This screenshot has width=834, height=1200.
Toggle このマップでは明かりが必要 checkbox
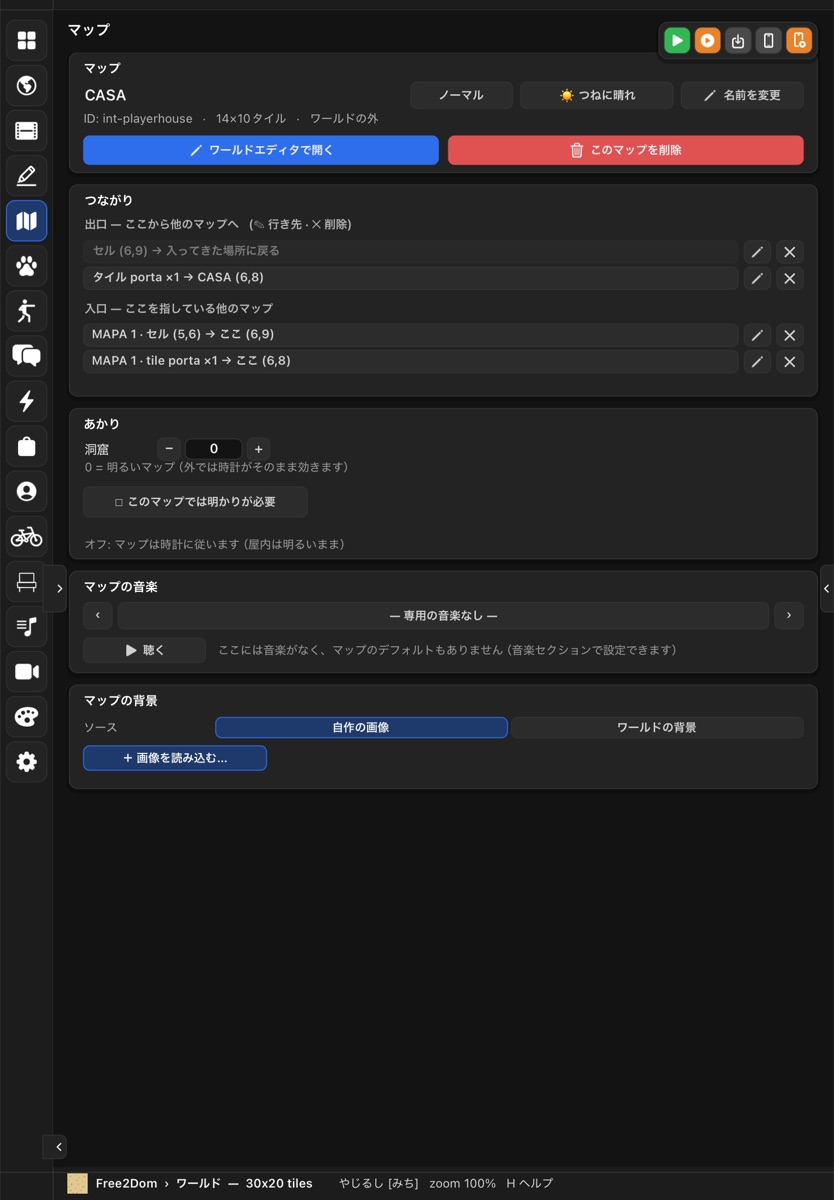195,502
